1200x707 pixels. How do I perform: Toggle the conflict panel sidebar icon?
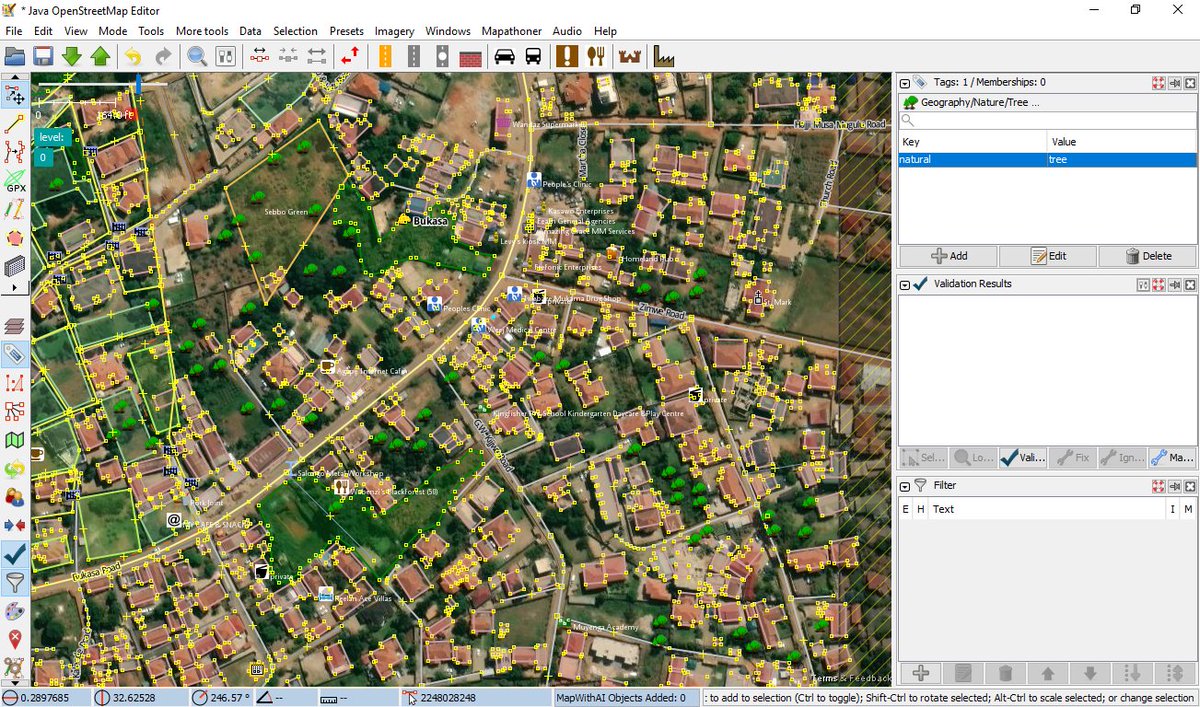point(15,525)
